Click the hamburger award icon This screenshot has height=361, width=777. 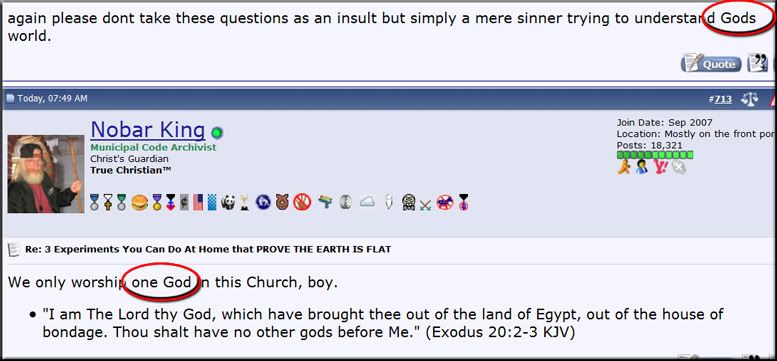tap(140, 202)
